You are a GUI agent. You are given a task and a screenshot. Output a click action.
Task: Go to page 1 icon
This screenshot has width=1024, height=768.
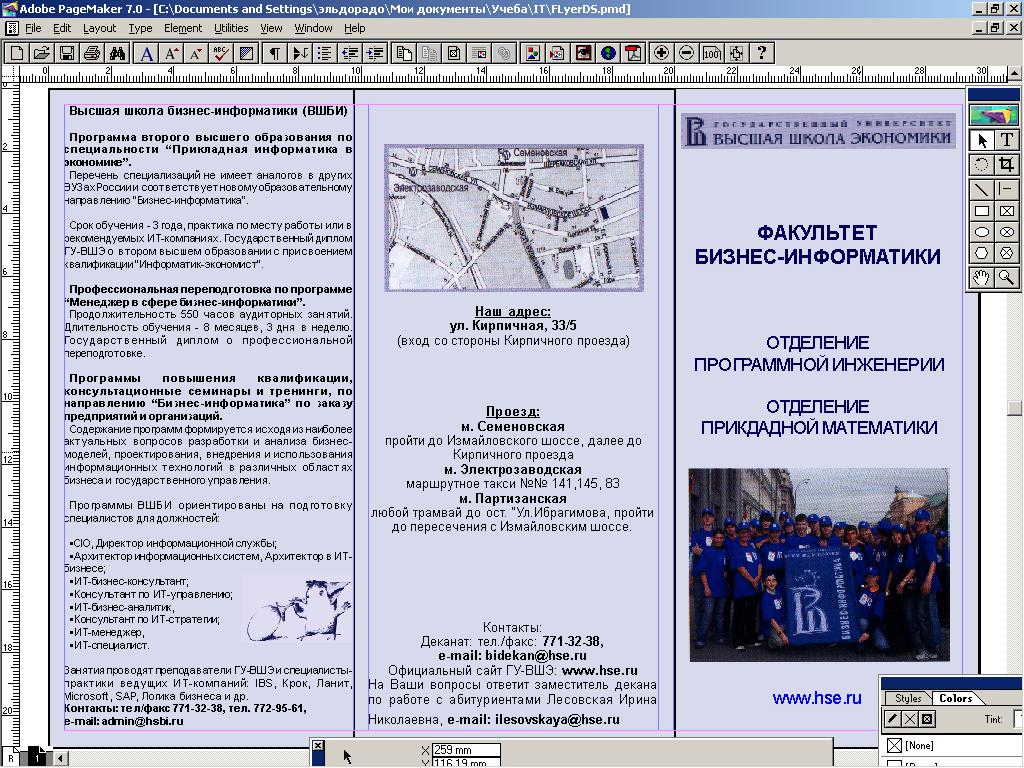click(x=37, y=758)
